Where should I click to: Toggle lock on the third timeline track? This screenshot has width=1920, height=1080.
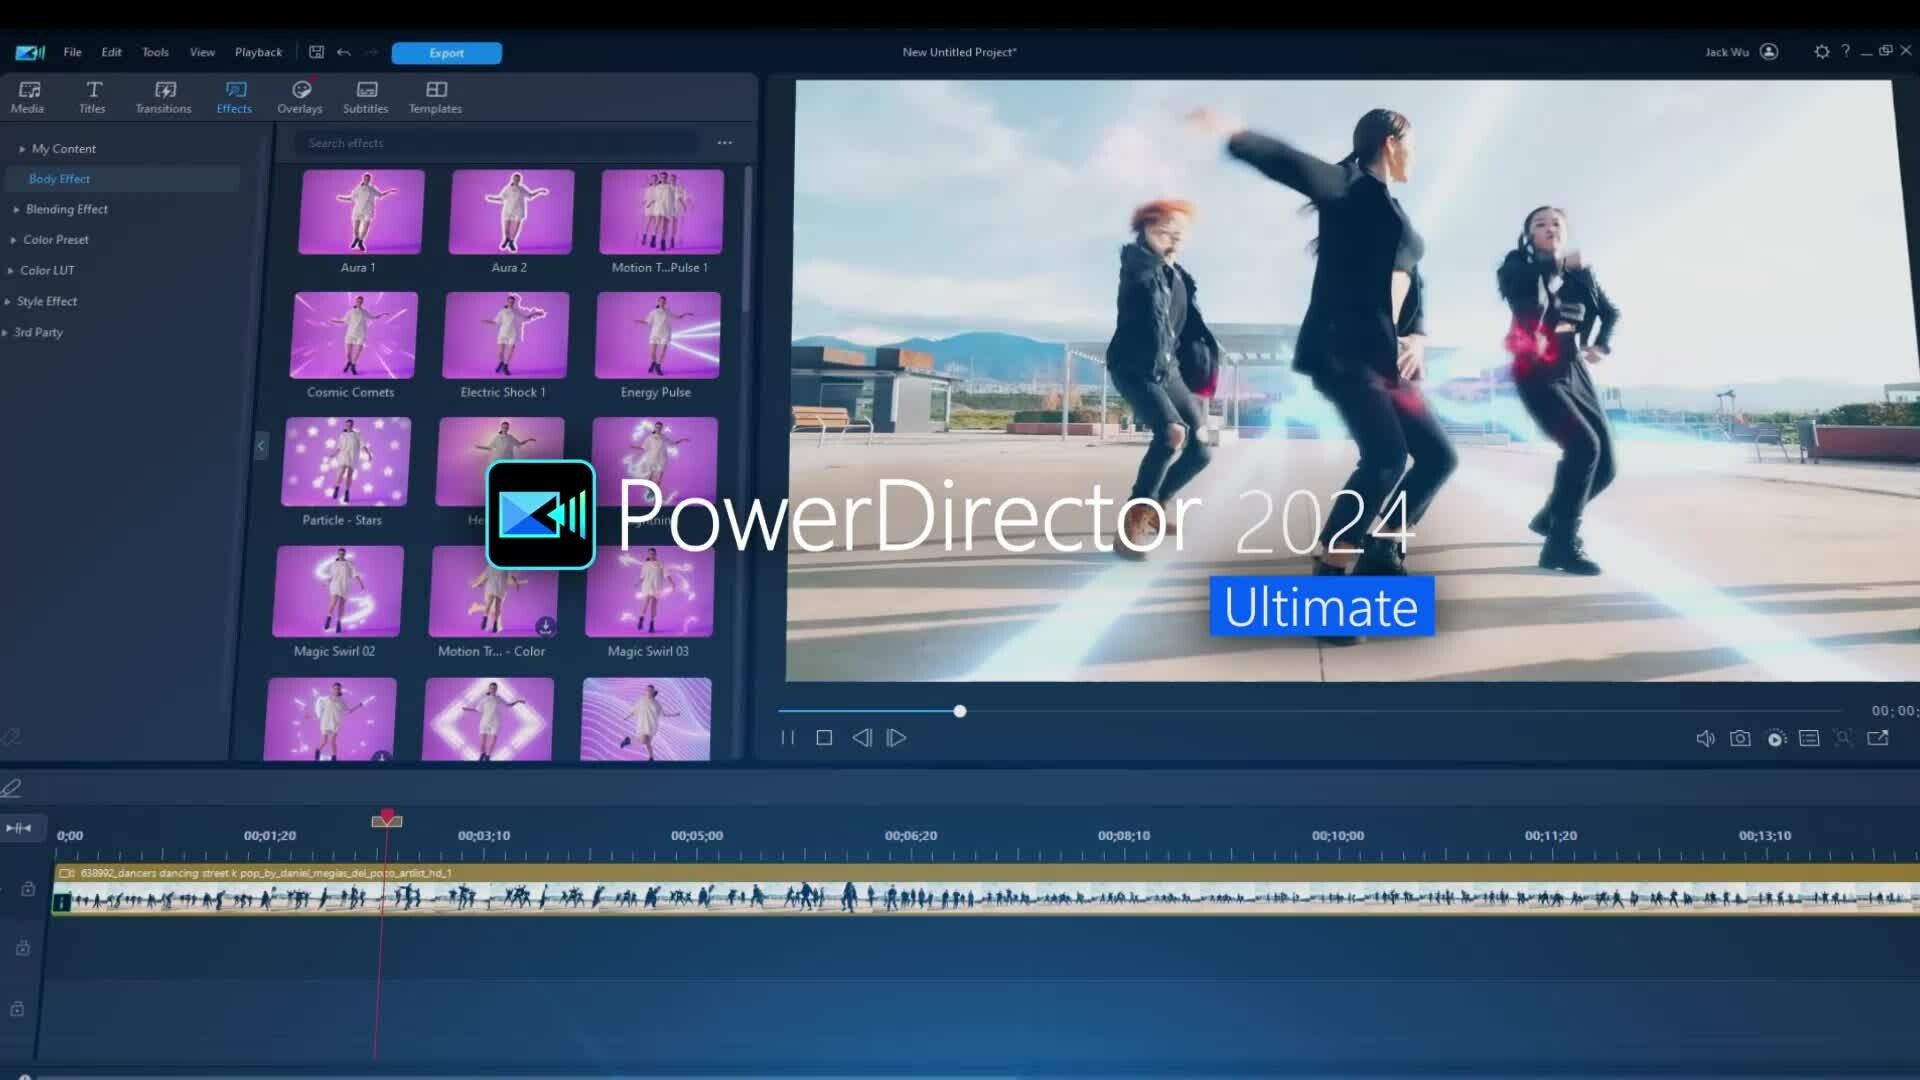pyautogui.click(x=18, y=1009)
